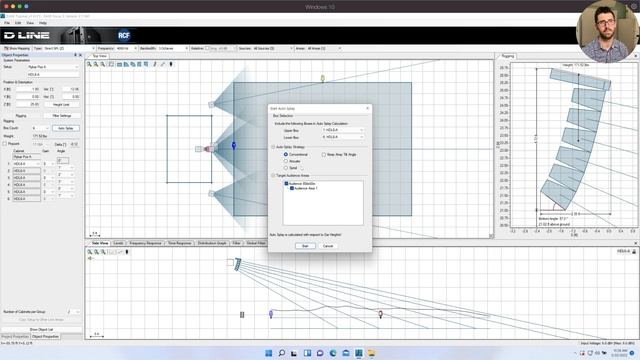The image size is (640, 360).
Task: Click the mouse pointer icon in Top View toolbar
Action: pyautogui.click(x=171, y=64)
